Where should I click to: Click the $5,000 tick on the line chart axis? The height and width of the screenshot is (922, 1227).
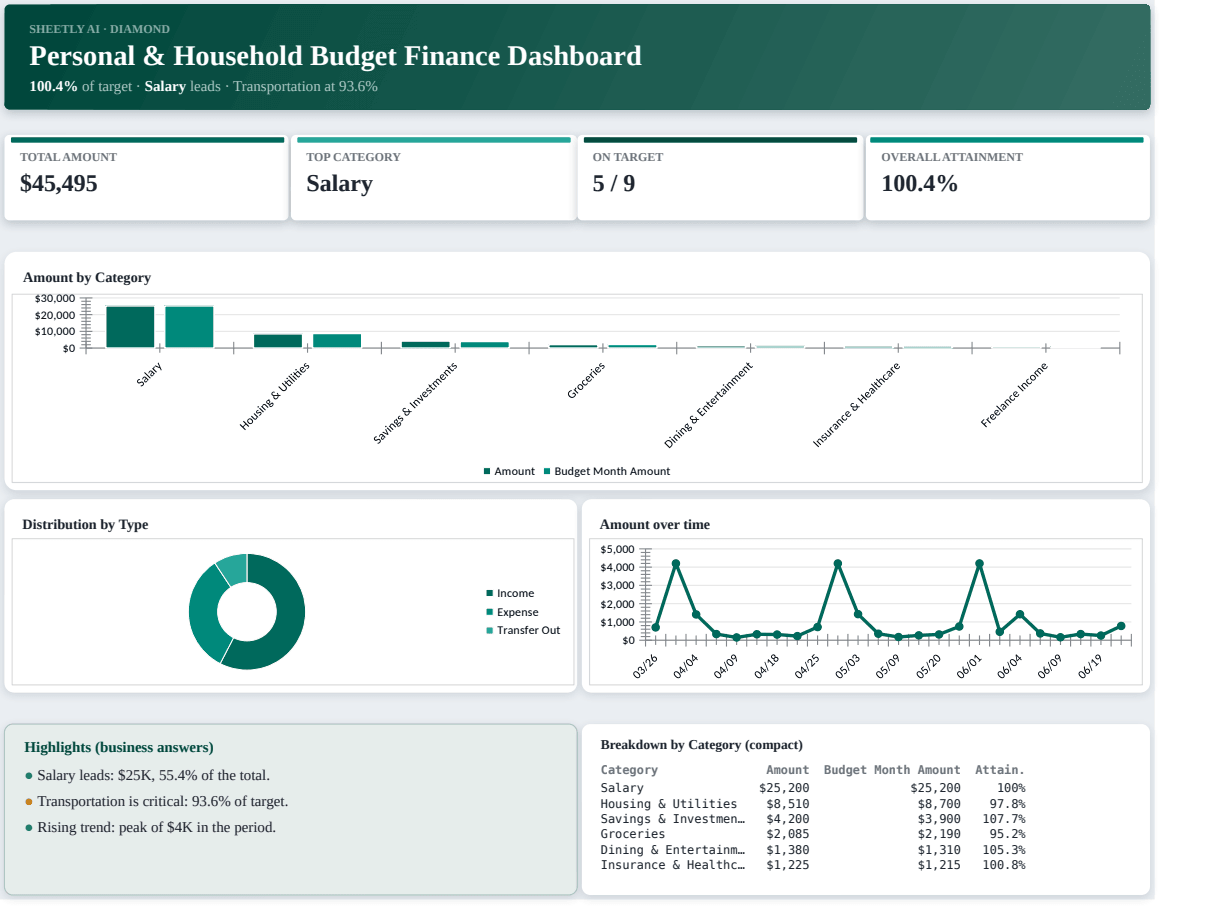click(617, 549)
